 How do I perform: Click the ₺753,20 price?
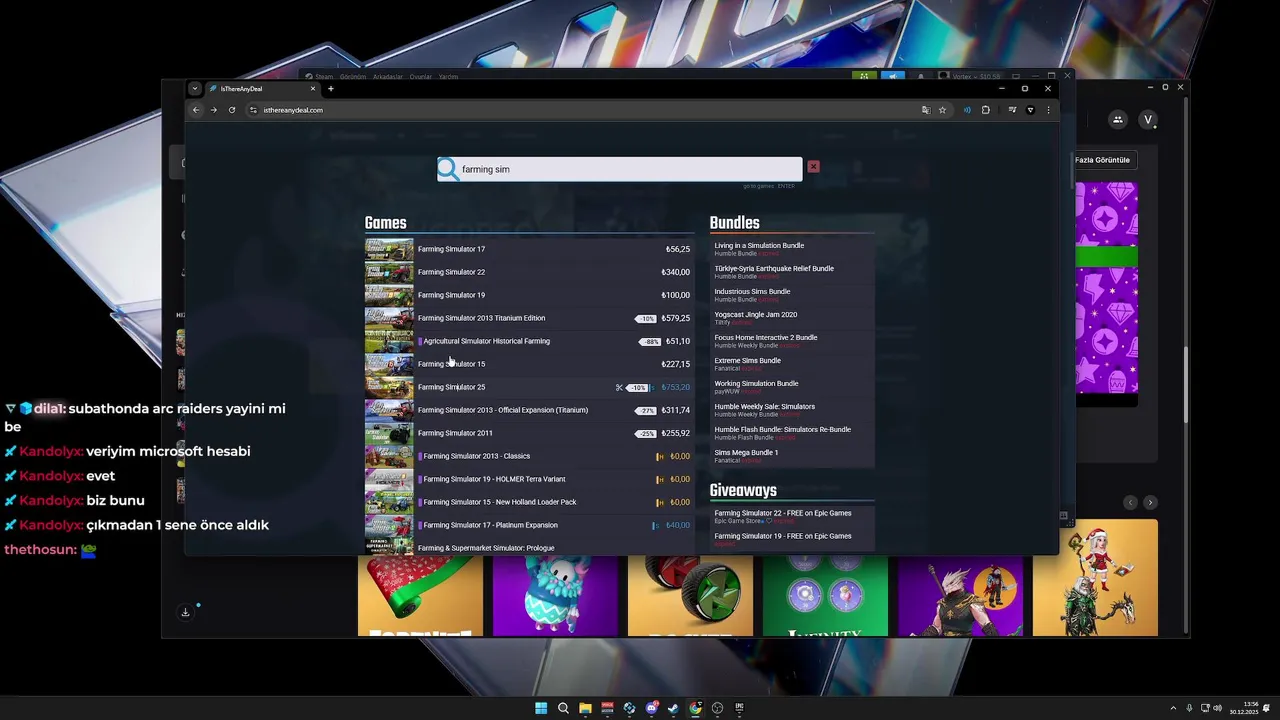click(676, 387)
